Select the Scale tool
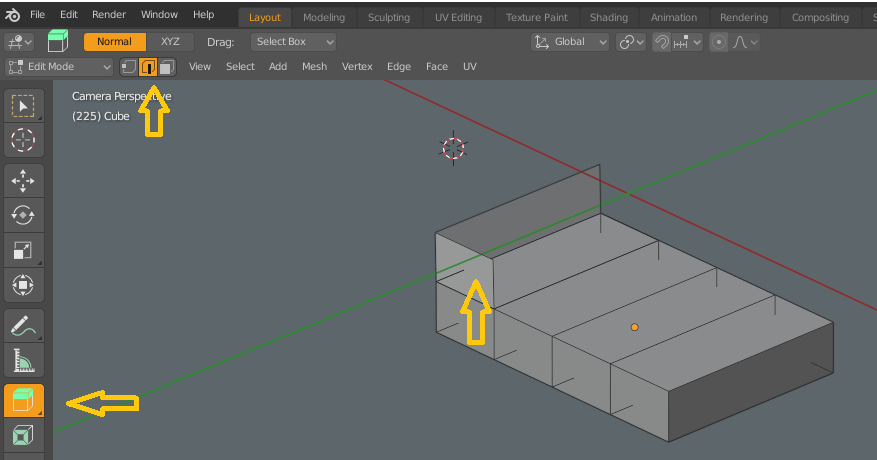 (x=23, y=250)
